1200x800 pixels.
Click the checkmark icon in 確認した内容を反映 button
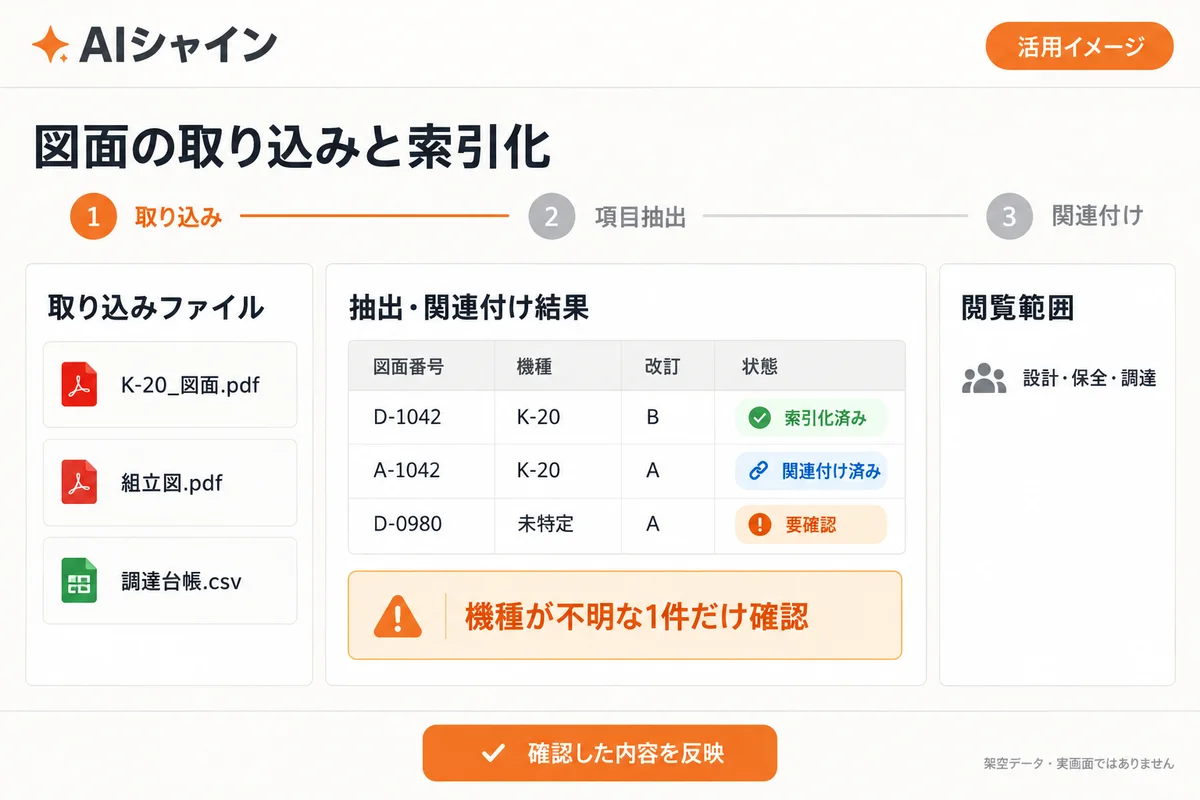pos(492,753)
